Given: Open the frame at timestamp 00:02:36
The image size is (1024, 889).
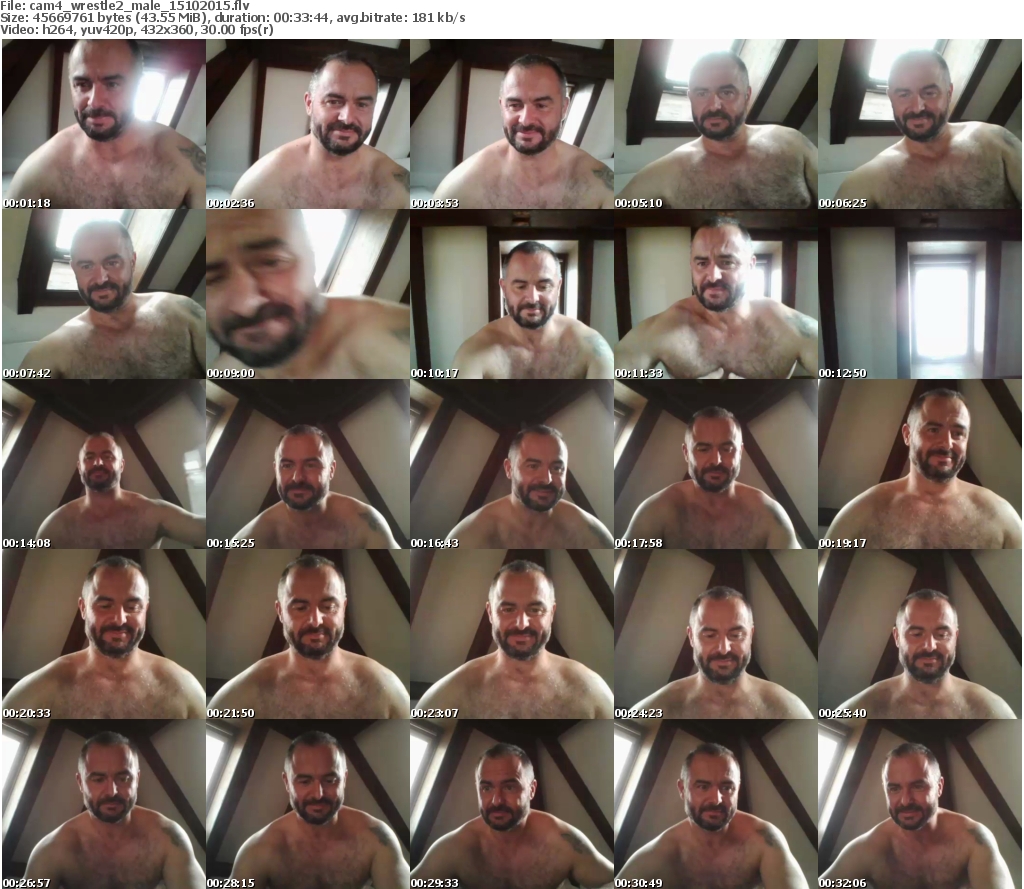Looking at the screenshot, I should 308,124.
